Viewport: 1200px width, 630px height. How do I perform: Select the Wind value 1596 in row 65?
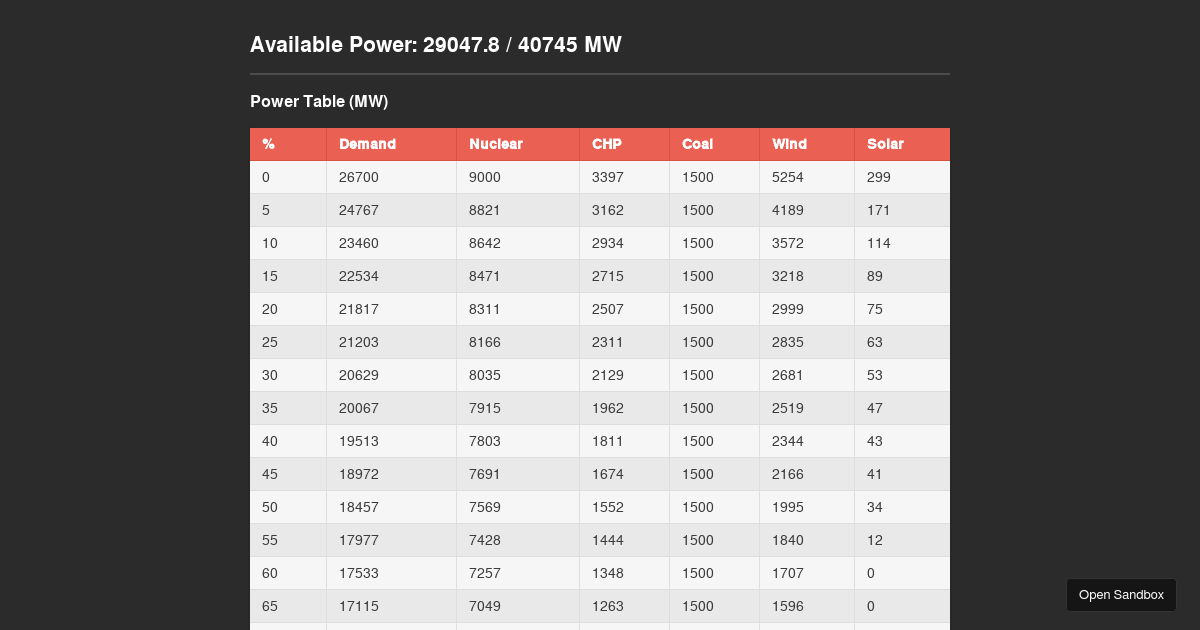click(787, 606)
